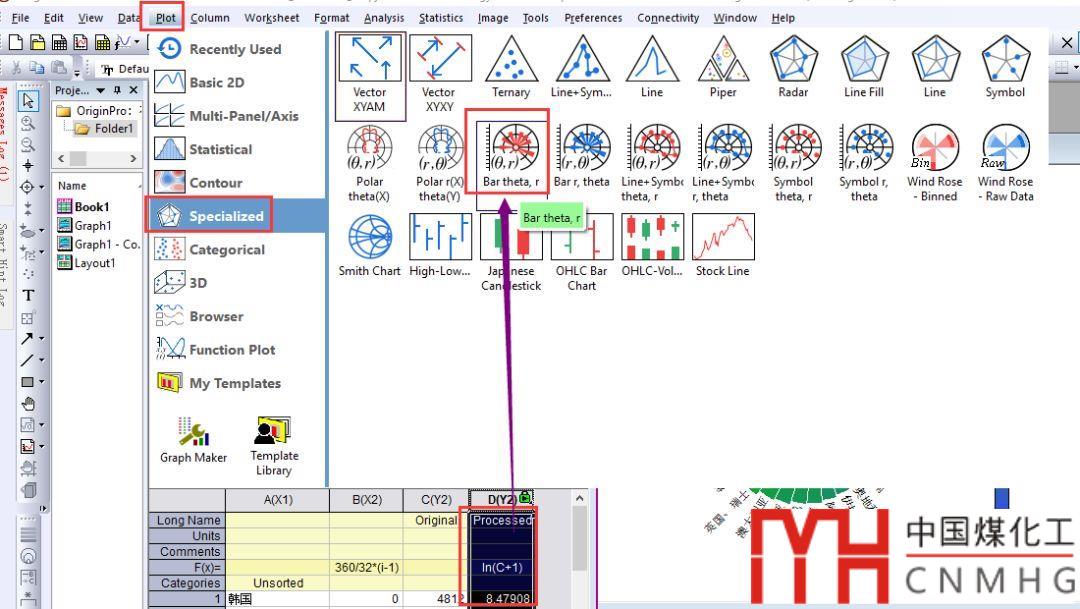Click the New Project toolbar icon
Image resolution: width=1080 pixels, height=609 pixels.
tap(16, 43)
